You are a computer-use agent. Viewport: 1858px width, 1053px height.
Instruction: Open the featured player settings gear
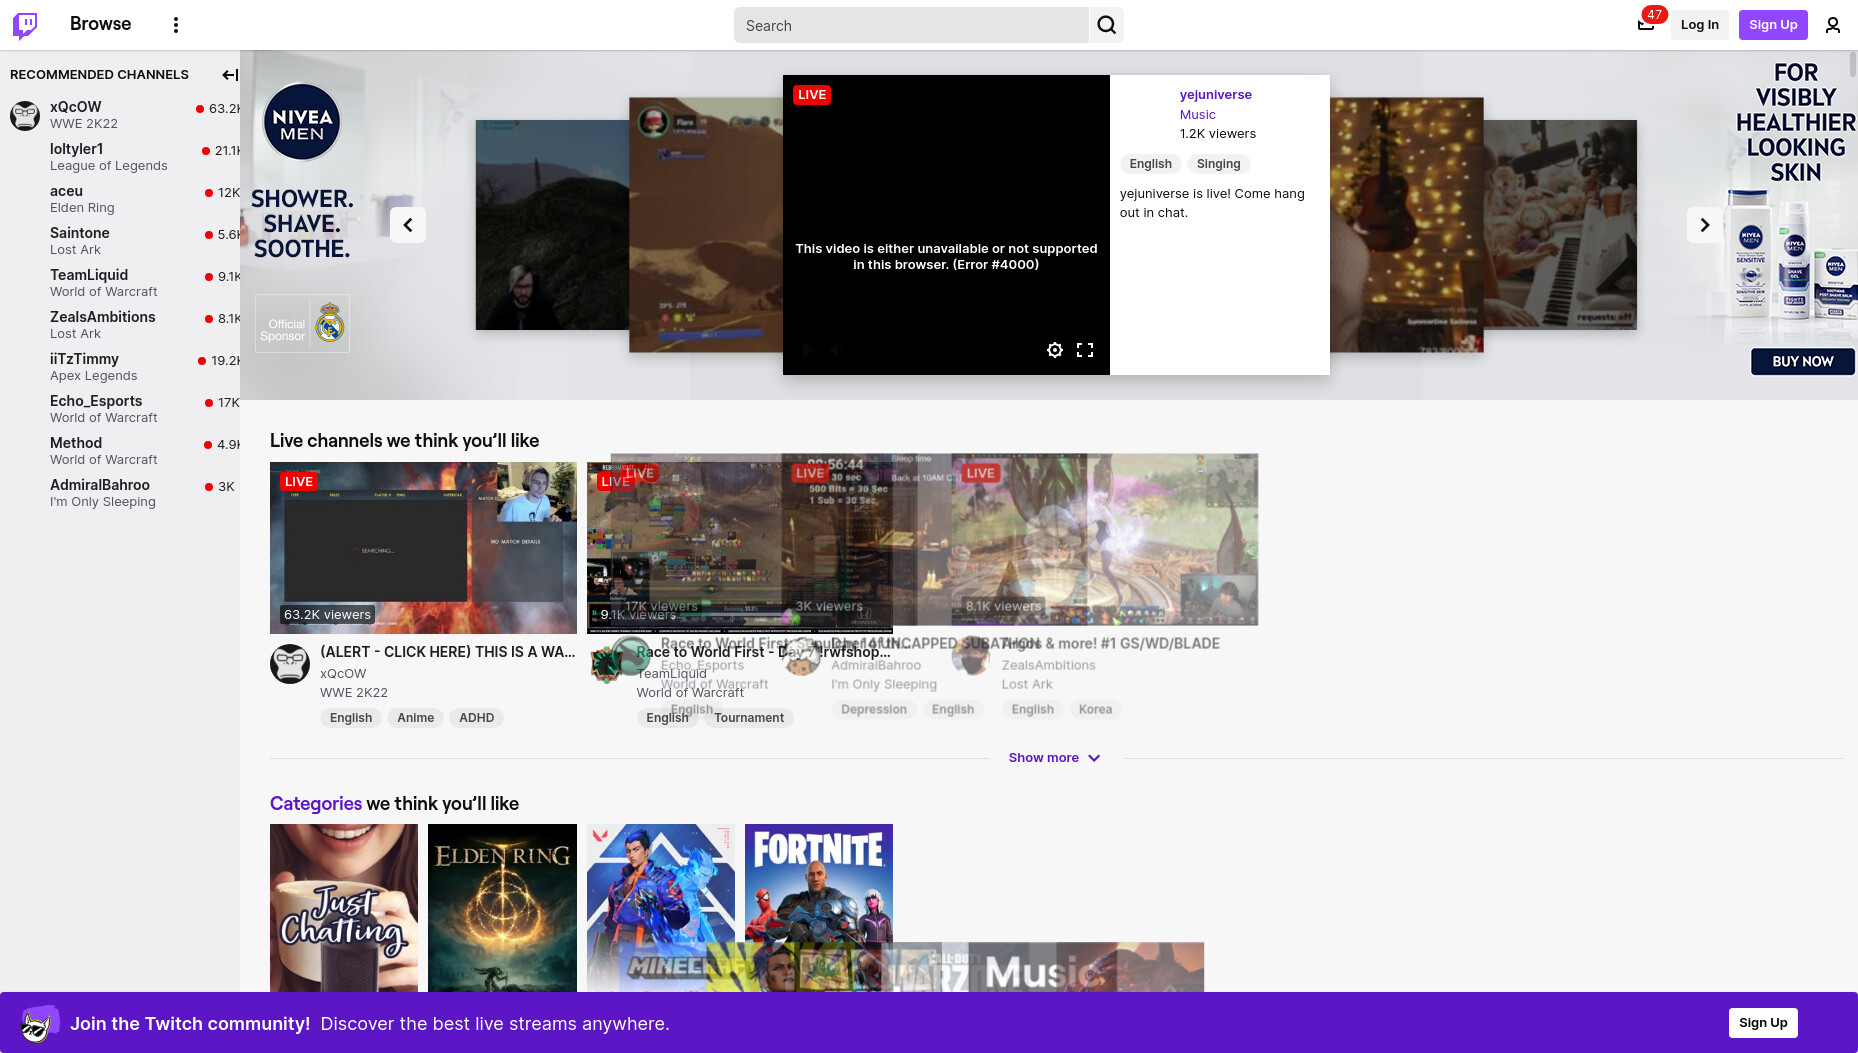1054,350
